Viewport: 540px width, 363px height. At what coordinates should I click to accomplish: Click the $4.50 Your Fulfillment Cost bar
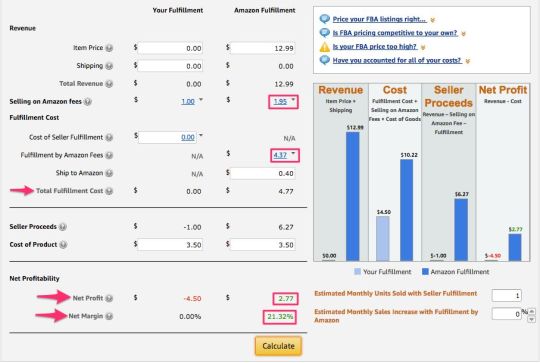point(383,238)
